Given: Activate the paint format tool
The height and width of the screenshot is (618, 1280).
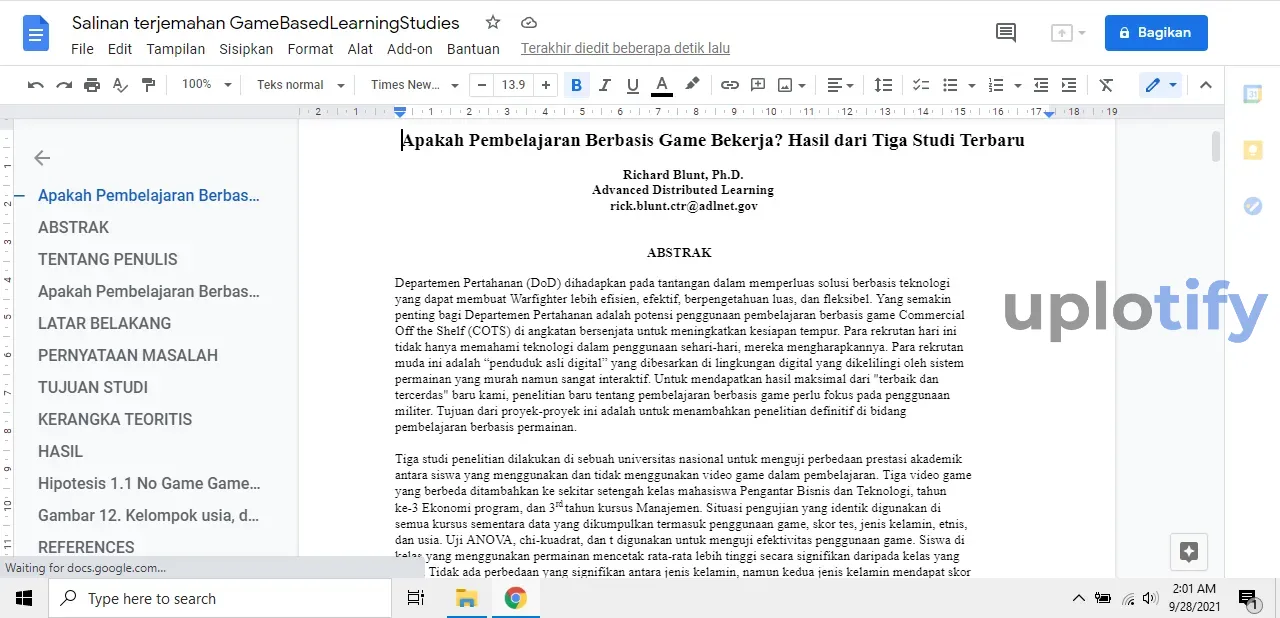Looking at the screenshot, I should tap(148, 85).
